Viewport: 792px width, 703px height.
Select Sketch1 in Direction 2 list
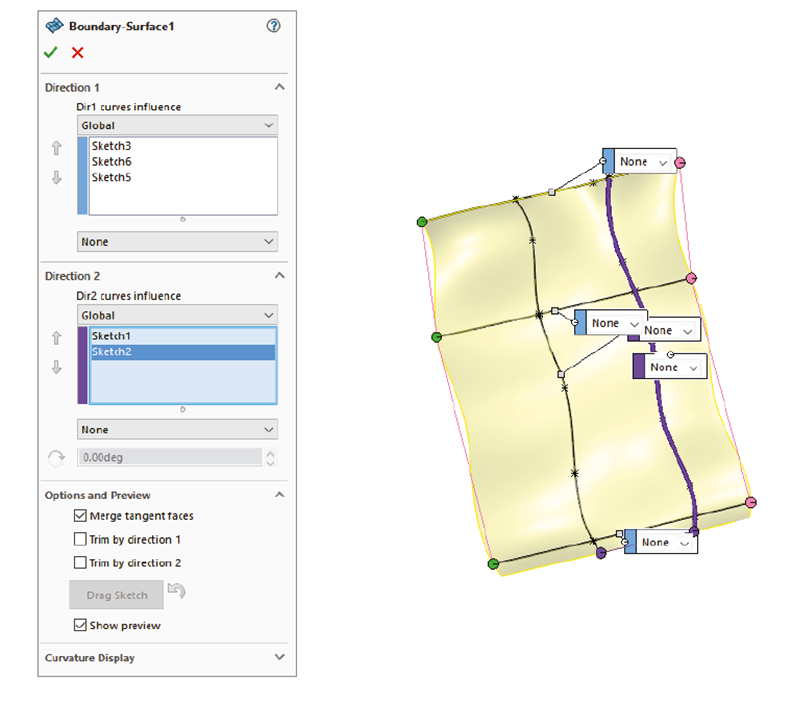click(183, 336)
